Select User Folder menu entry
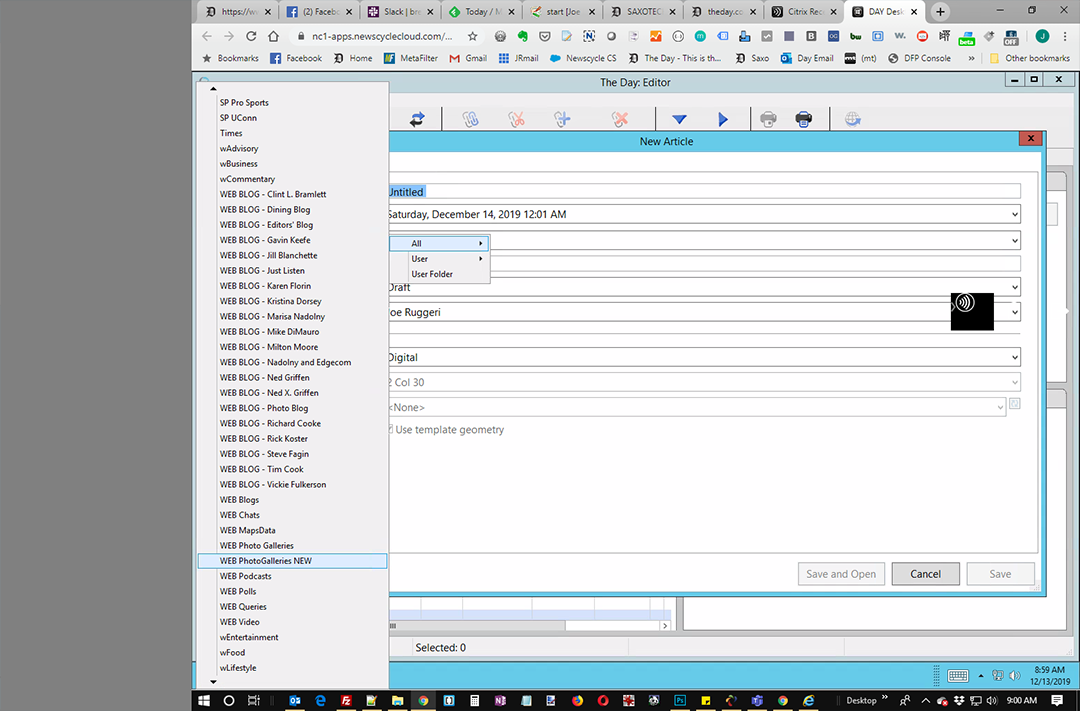Image resolution: width=1080 pixels, height=711 pixels. coord(439,274)
